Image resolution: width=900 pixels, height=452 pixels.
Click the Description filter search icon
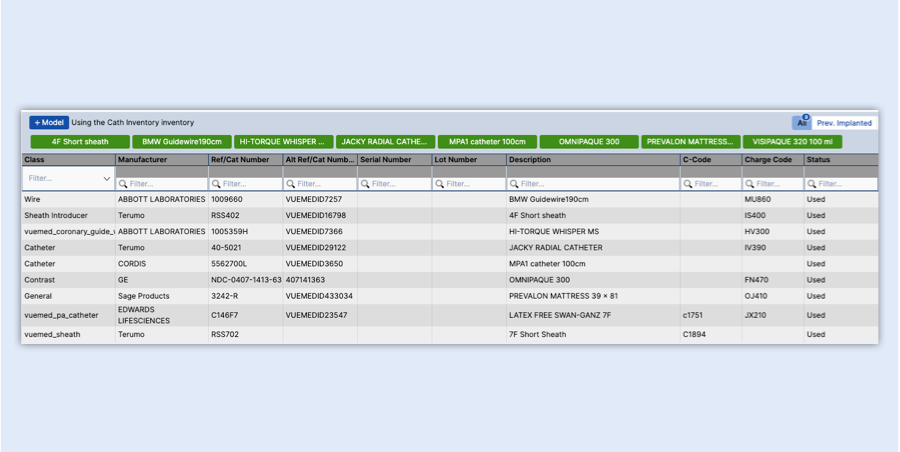pos(514,184)
